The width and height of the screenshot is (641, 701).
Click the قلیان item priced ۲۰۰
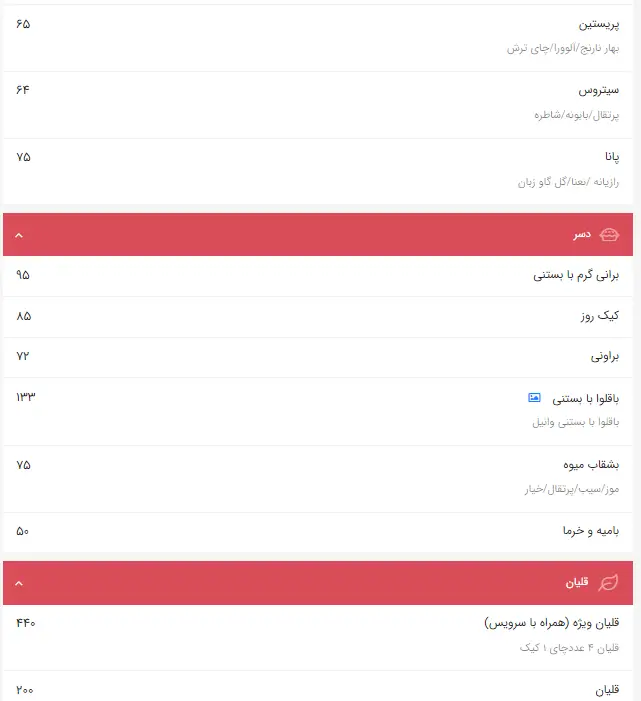click(607, 690)
